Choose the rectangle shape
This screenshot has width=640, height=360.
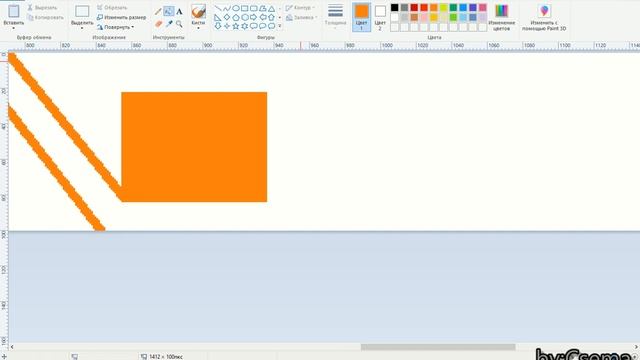245,8
